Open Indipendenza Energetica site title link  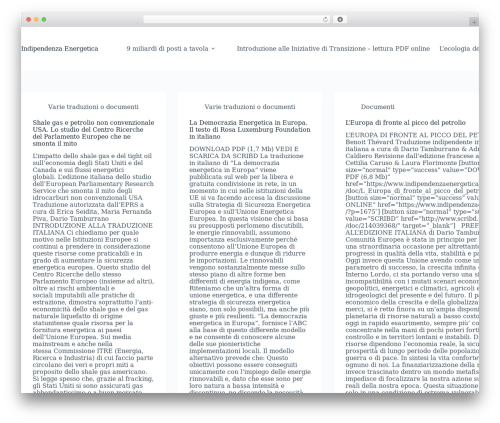pos(59,49)
